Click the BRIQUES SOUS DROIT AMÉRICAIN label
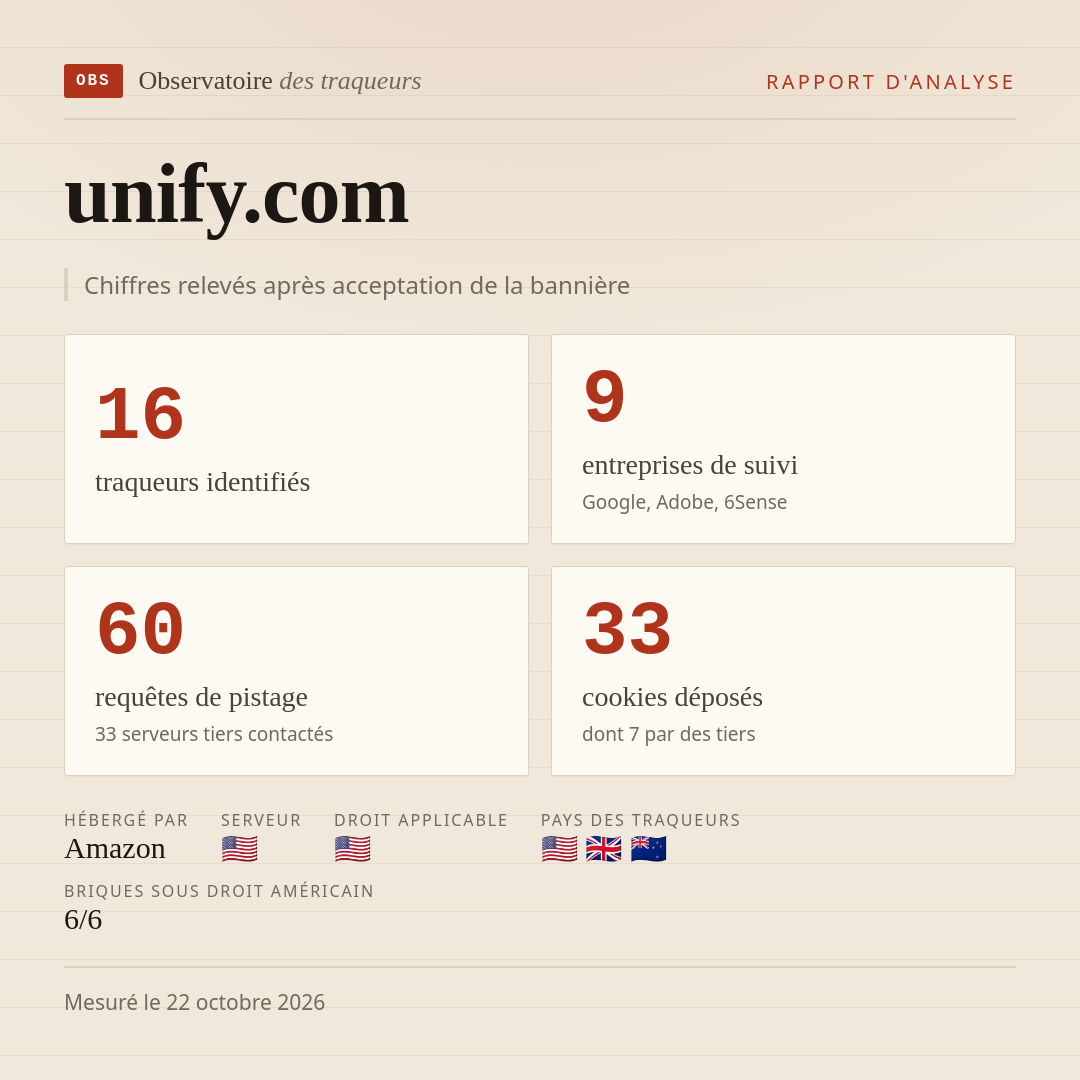This screenshot has height=1080, width=1080. [x=219, y=891]
